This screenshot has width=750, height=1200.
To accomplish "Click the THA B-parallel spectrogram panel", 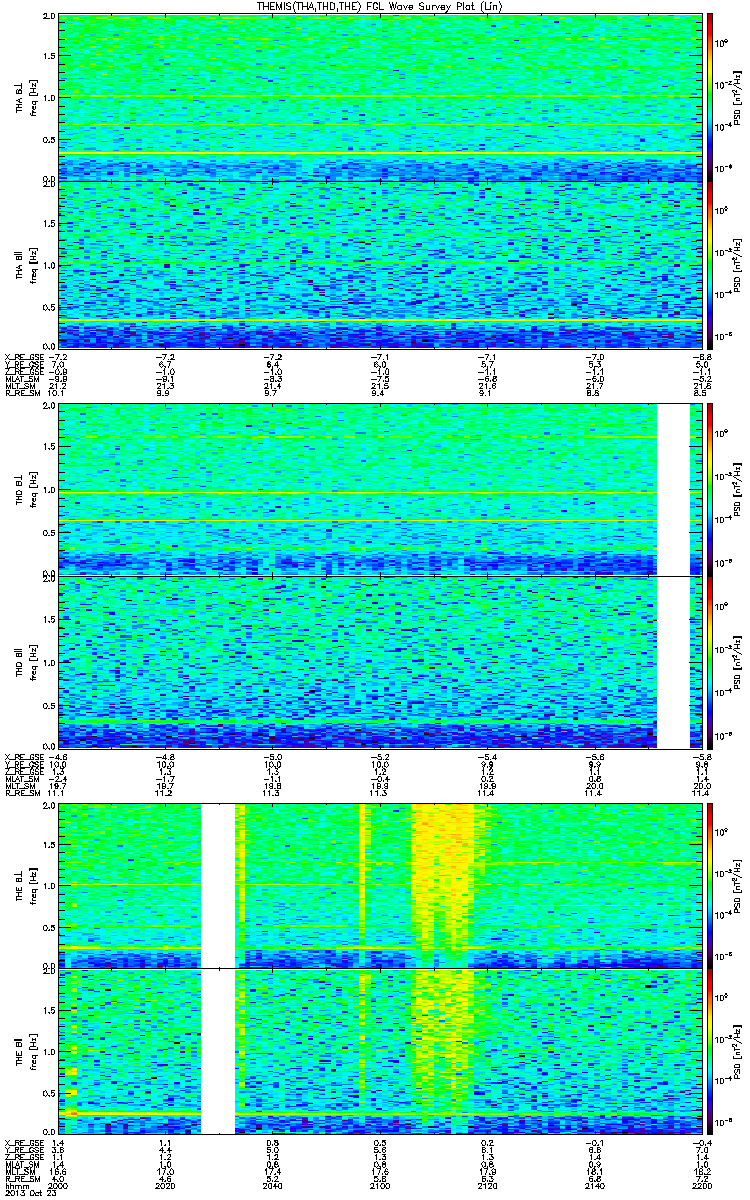I will pos(380,264).
